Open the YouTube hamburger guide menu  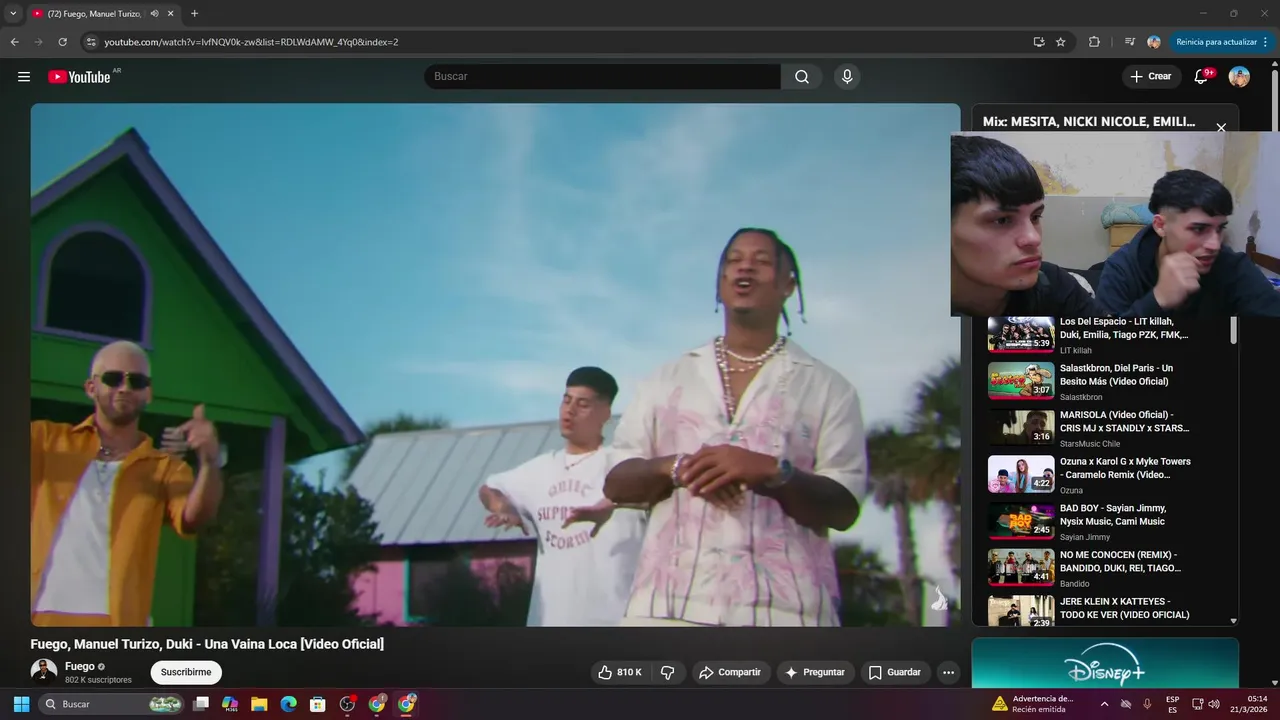coord(24,77)
